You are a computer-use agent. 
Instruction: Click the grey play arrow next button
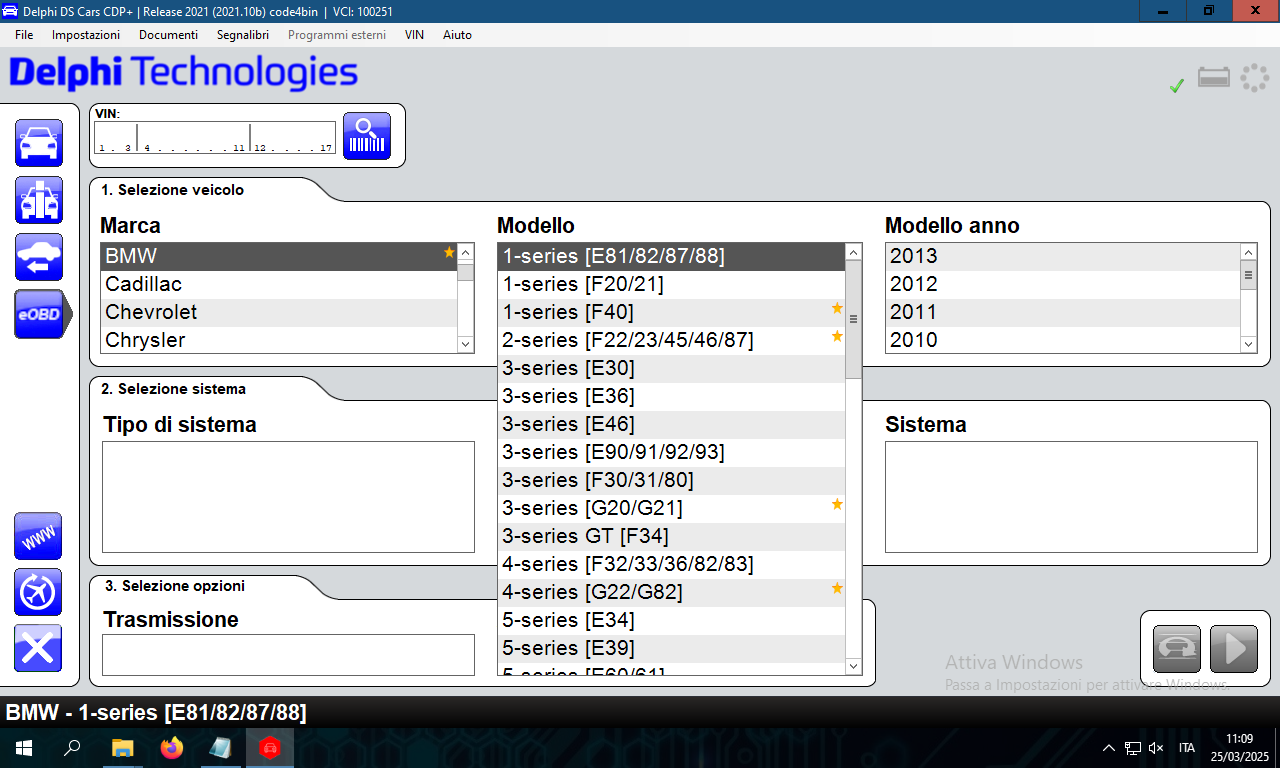(1234, 649)
